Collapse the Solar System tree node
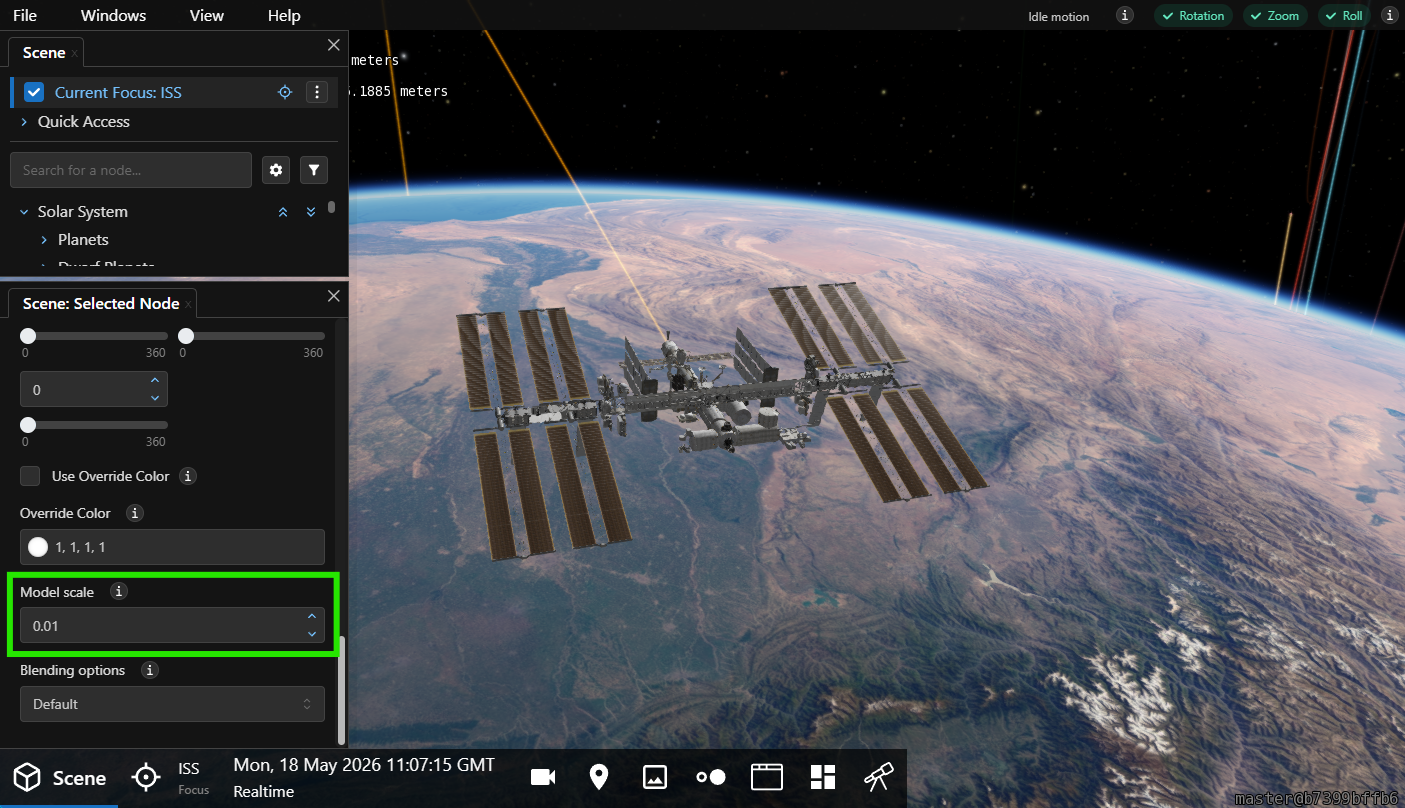The height and width of the screenshot is (808, 1405). pos(24,211)
